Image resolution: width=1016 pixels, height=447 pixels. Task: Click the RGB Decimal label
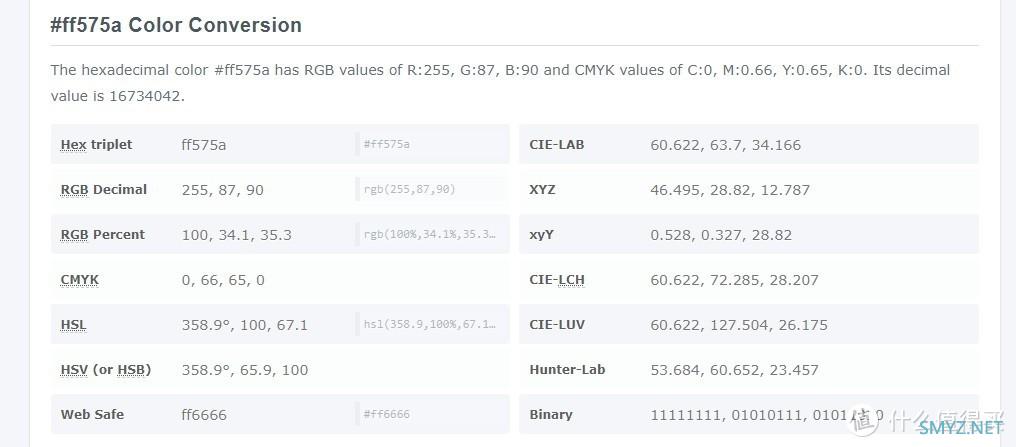(x=104, y=190)
